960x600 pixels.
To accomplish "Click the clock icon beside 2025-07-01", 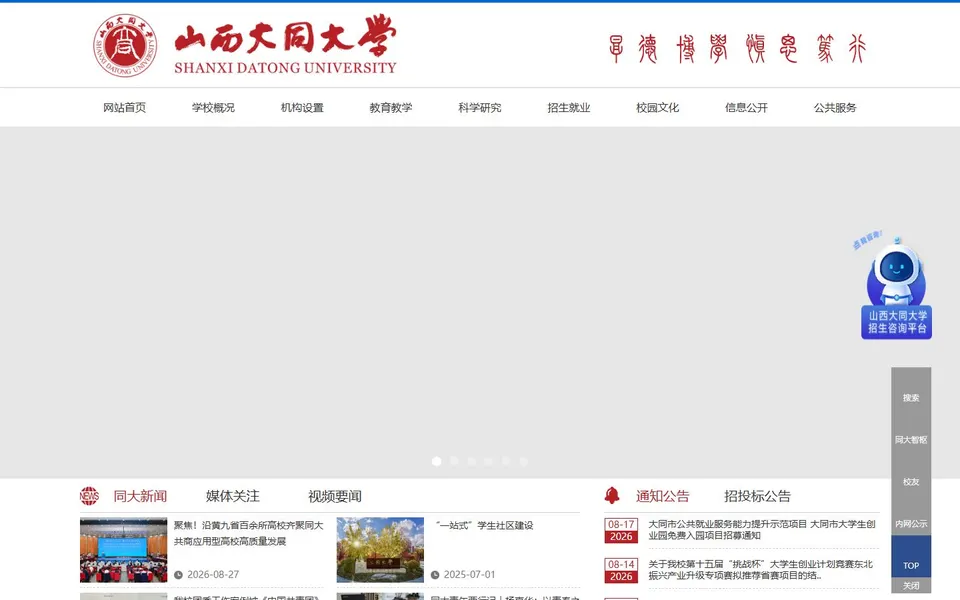I will 435,575.
